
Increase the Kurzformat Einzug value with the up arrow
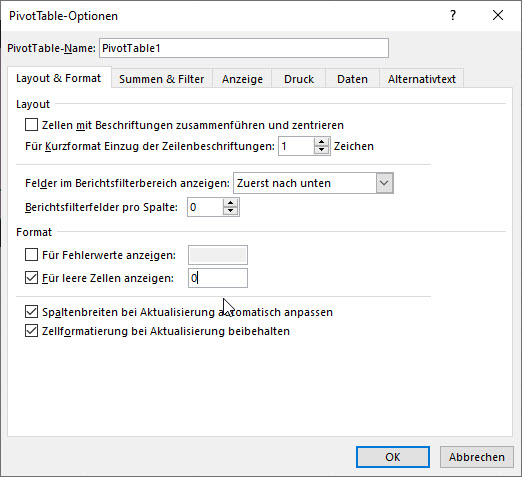click(x=321, y=142)
